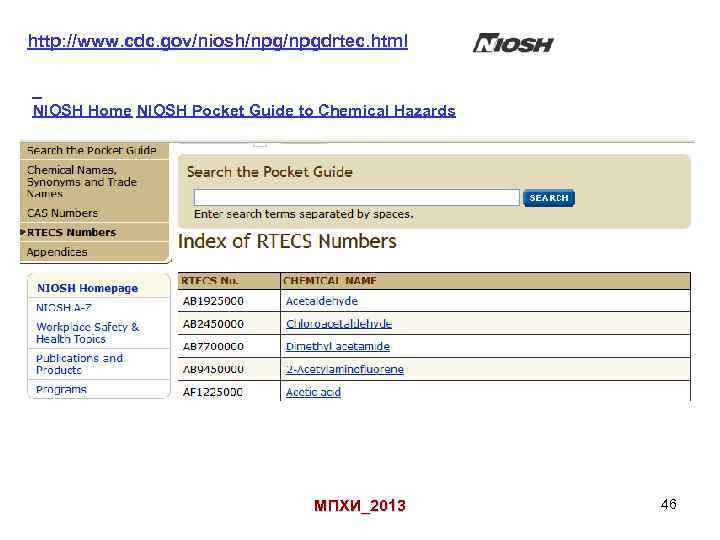Open Workplace Safety & Health Topics
The image size is (720, 540).
88,333
